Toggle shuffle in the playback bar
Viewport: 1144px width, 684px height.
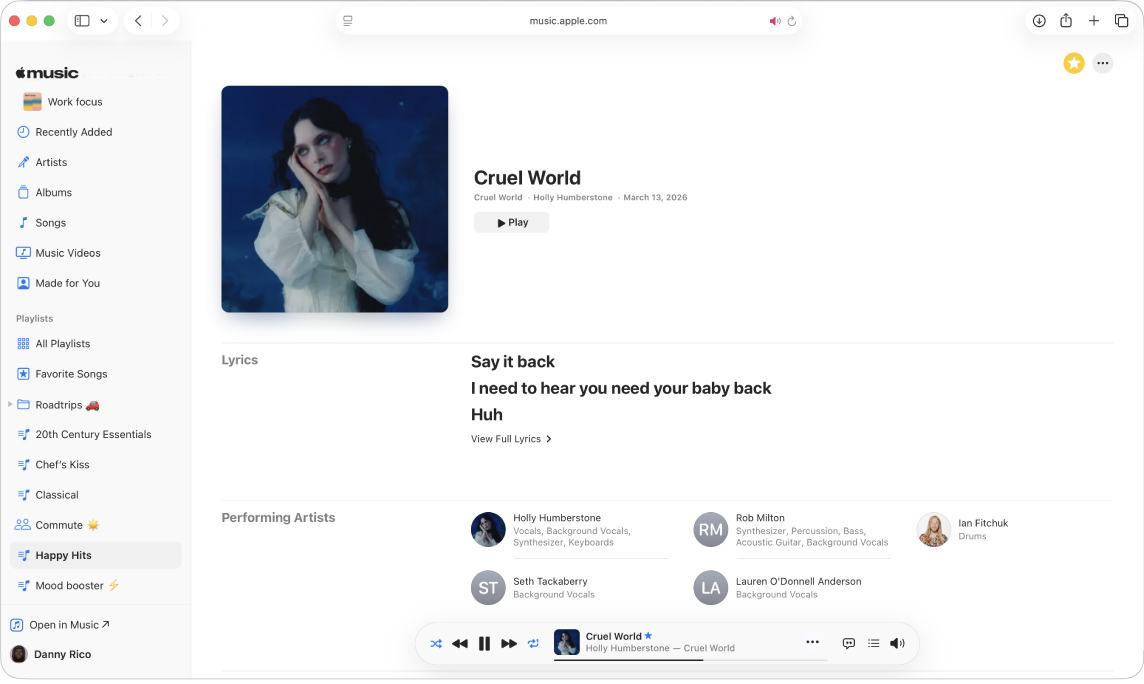tap(436, 644)
